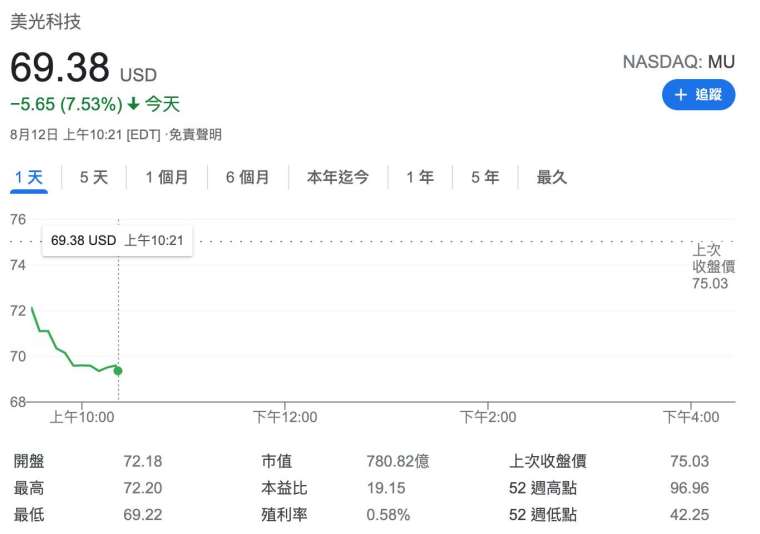Click the 76 y-axis label
Image resolution: width=760 pixels, height=534 pixels.
pyautogui.click(x=18, y=220)
